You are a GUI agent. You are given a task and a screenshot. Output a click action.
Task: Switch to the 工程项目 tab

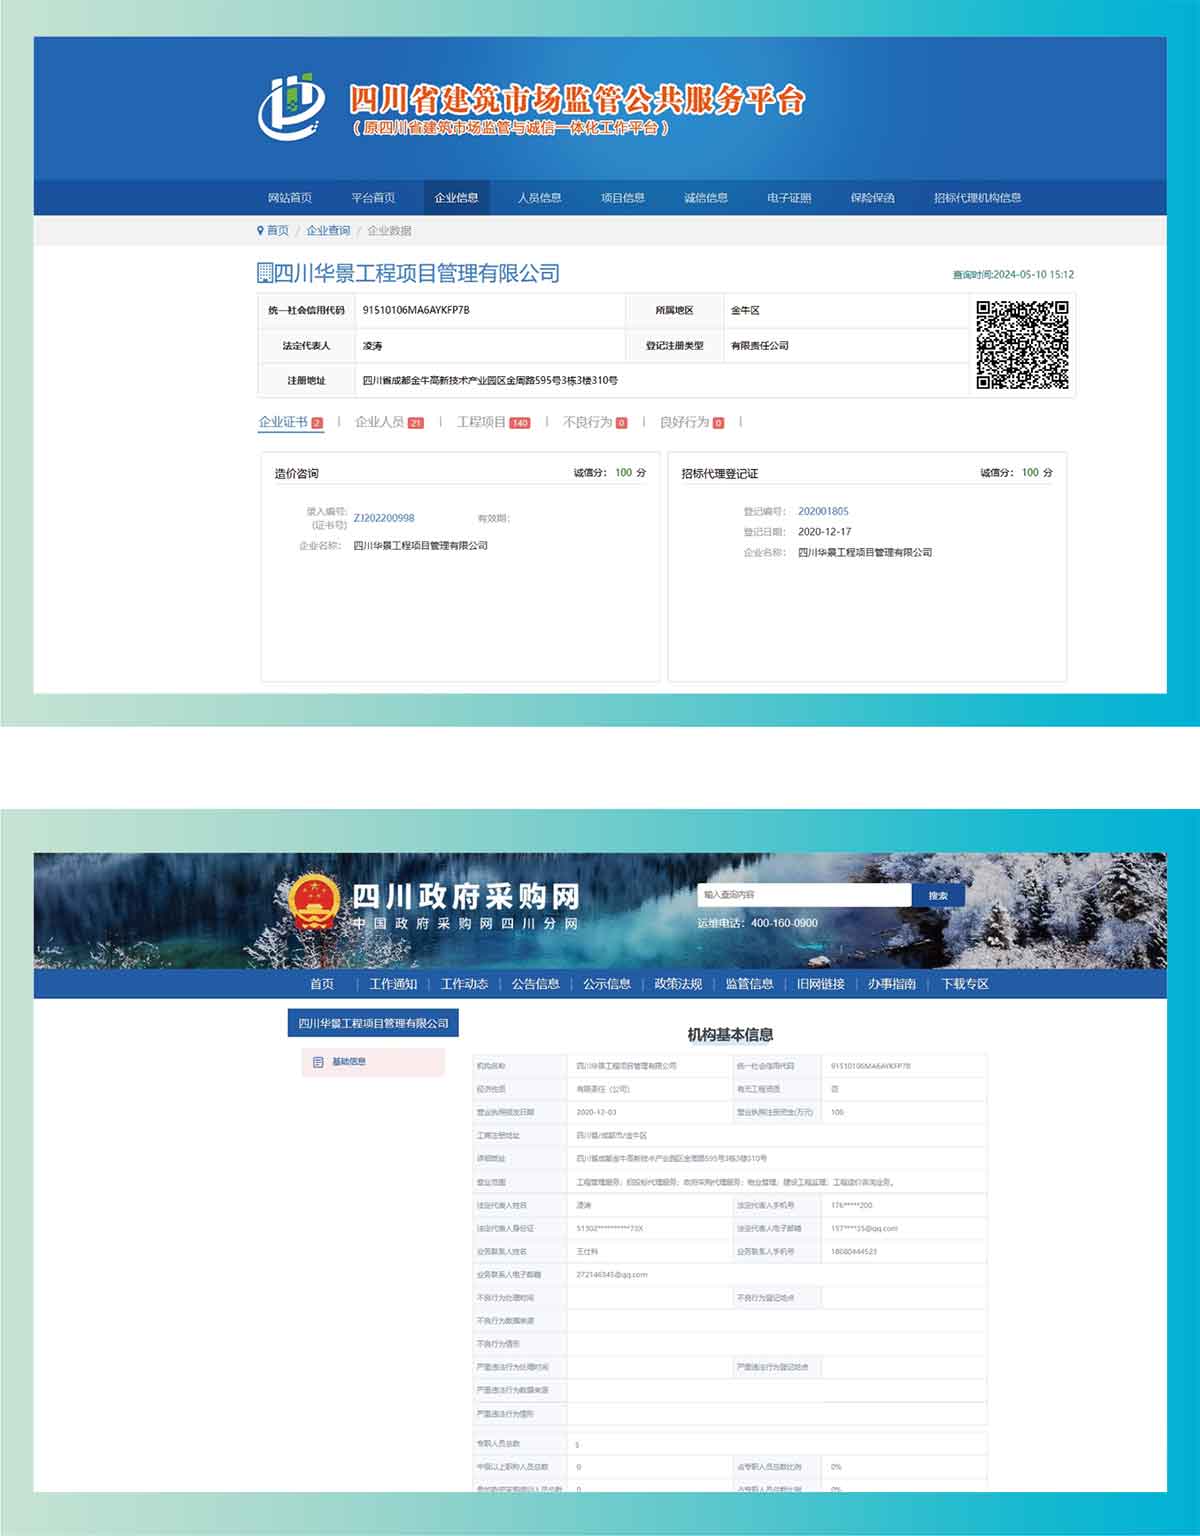[493, 422]
